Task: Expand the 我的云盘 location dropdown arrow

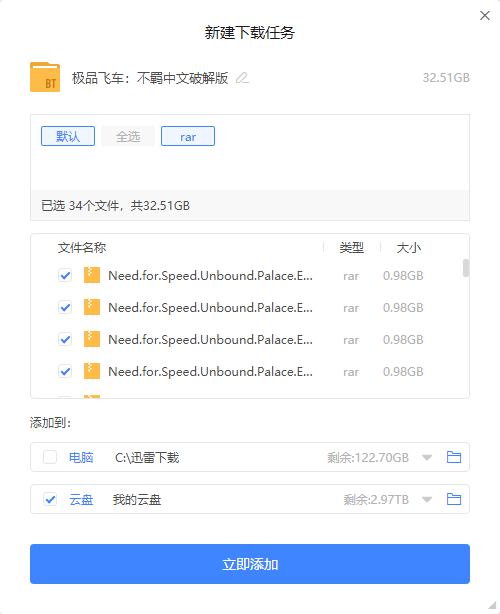Action: point(427,499)
